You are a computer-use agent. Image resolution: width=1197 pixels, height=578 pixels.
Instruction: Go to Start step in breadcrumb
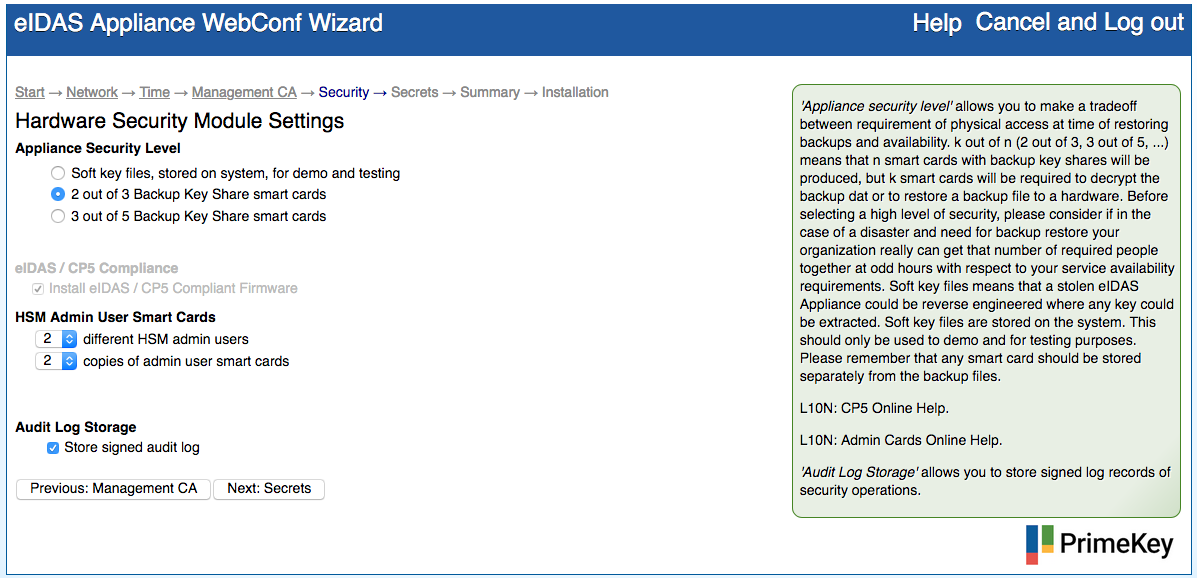[x=30, y=92]
